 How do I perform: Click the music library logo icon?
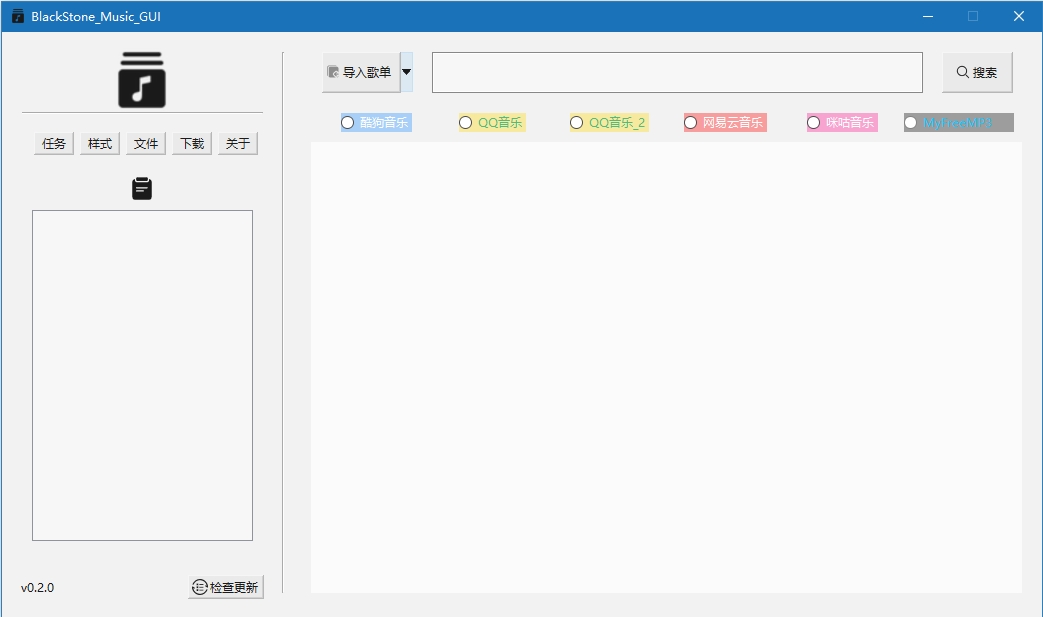click(x=142, y=80)
